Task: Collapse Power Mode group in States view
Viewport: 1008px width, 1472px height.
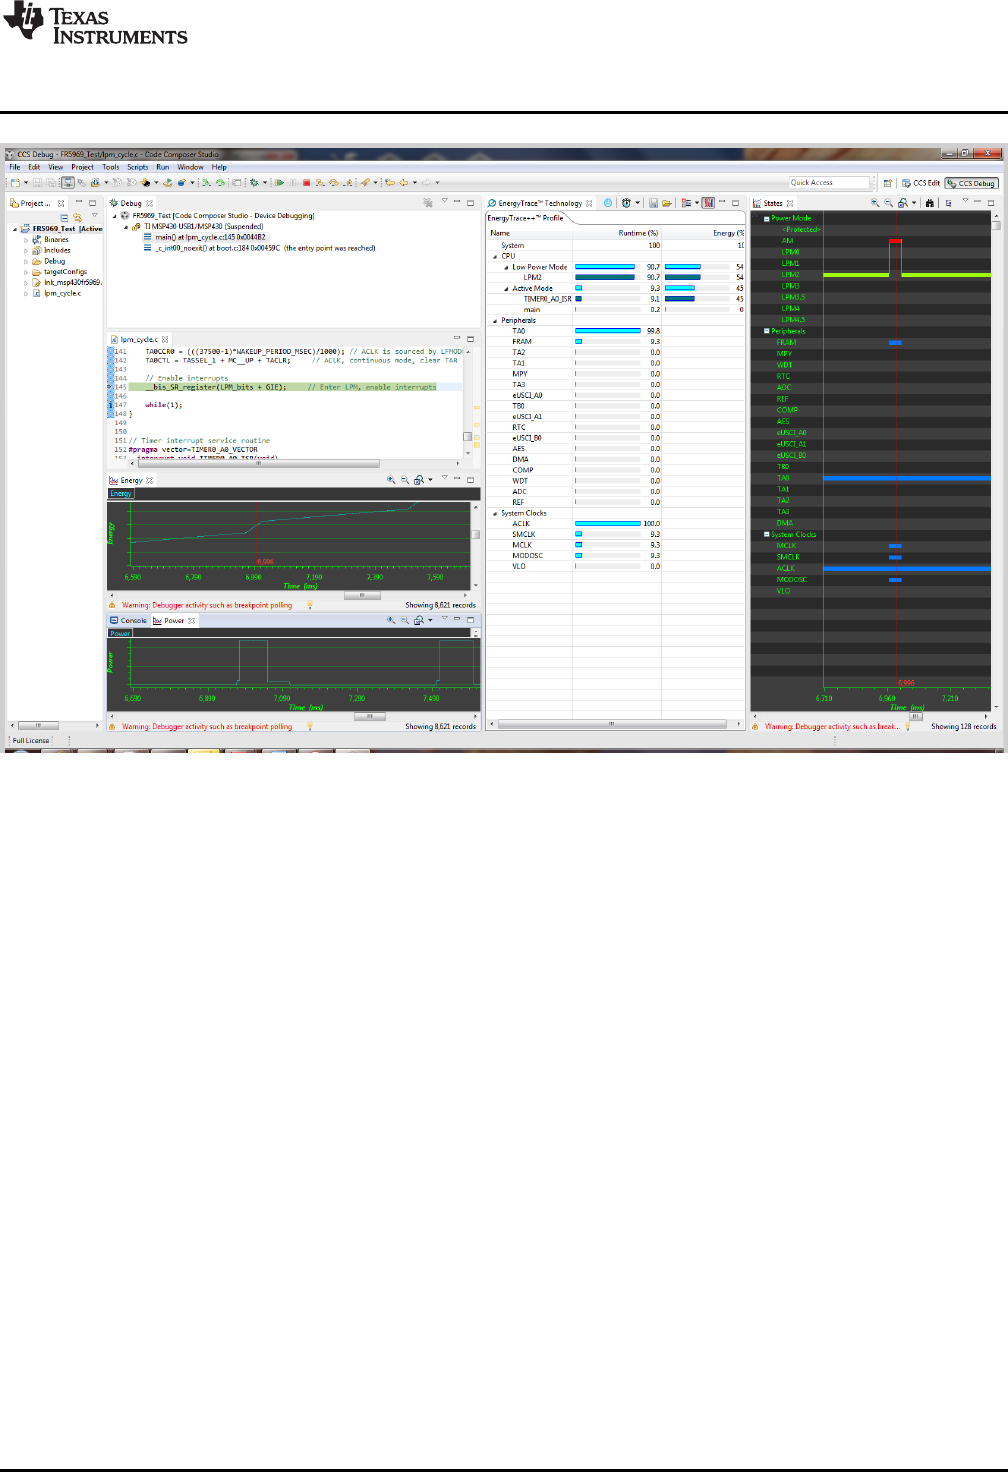Action: coord(767,218)
